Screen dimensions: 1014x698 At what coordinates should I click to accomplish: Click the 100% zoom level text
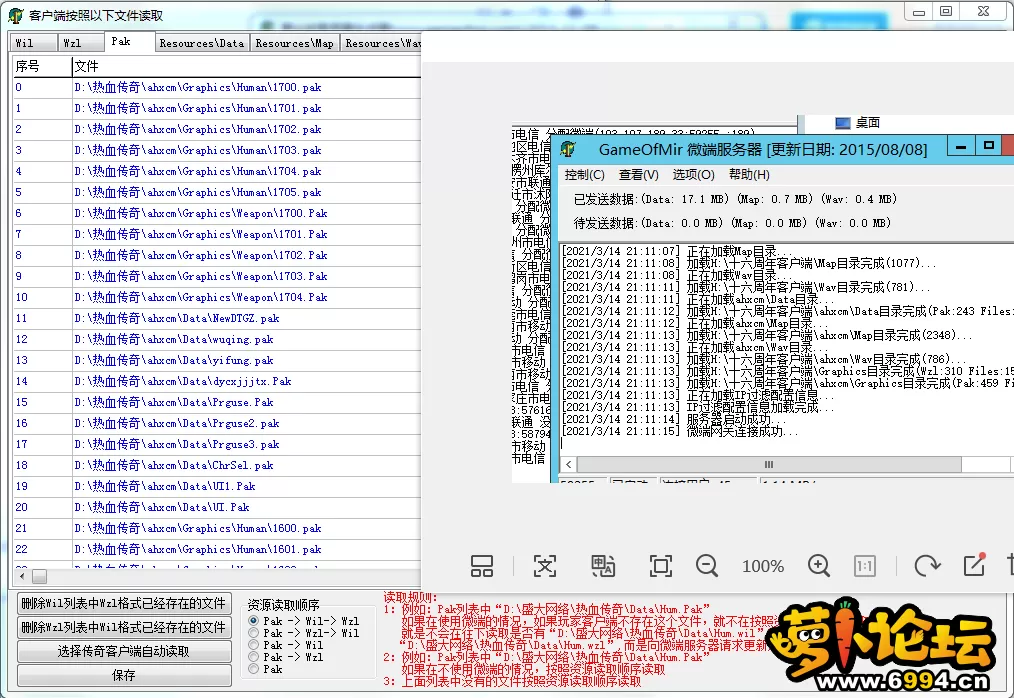[763, 567]
